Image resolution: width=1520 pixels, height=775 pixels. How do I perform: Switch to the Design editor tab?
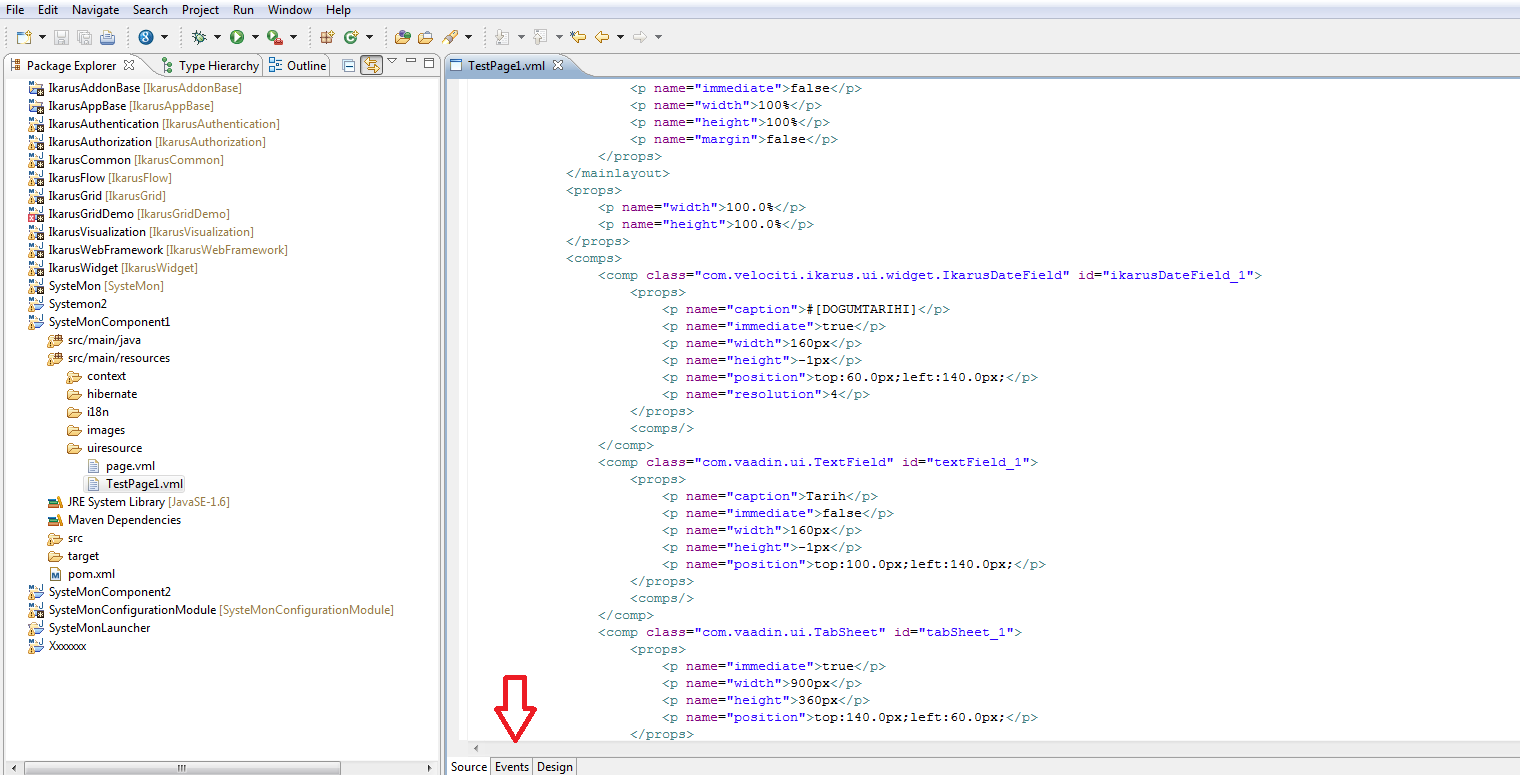point(555,767)
